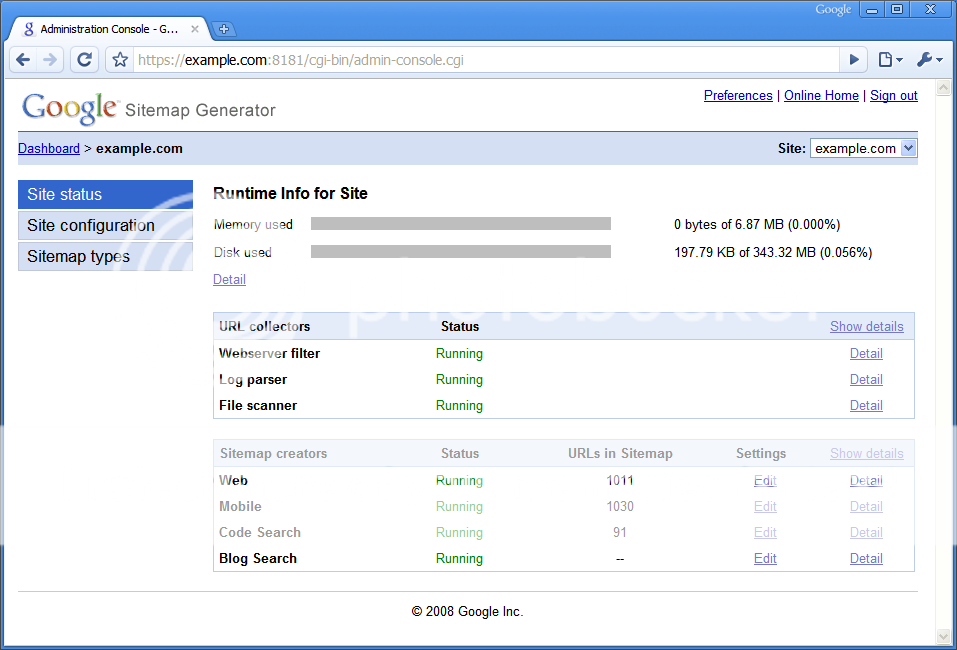Click the browser Forward arrow button
This screenshot has height=650, width=957.
[x=50, y=60]
